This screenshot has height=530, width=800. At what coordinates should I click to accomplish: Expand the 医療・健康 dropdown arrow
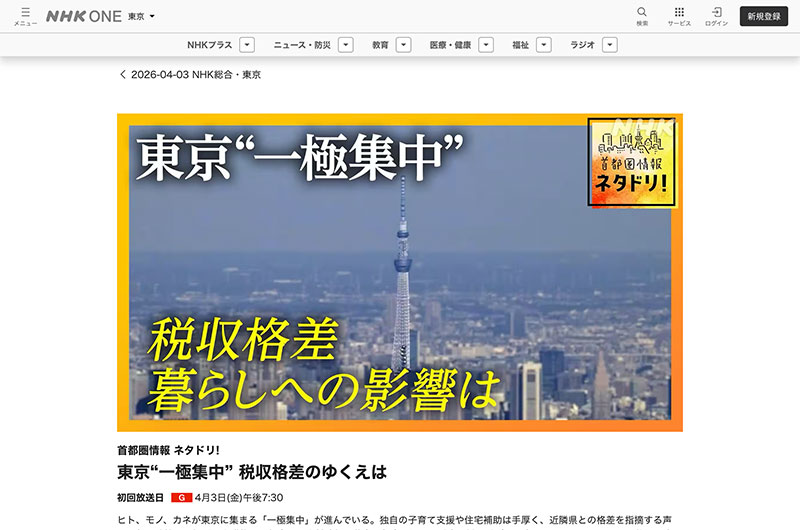(x=486, y=45)
